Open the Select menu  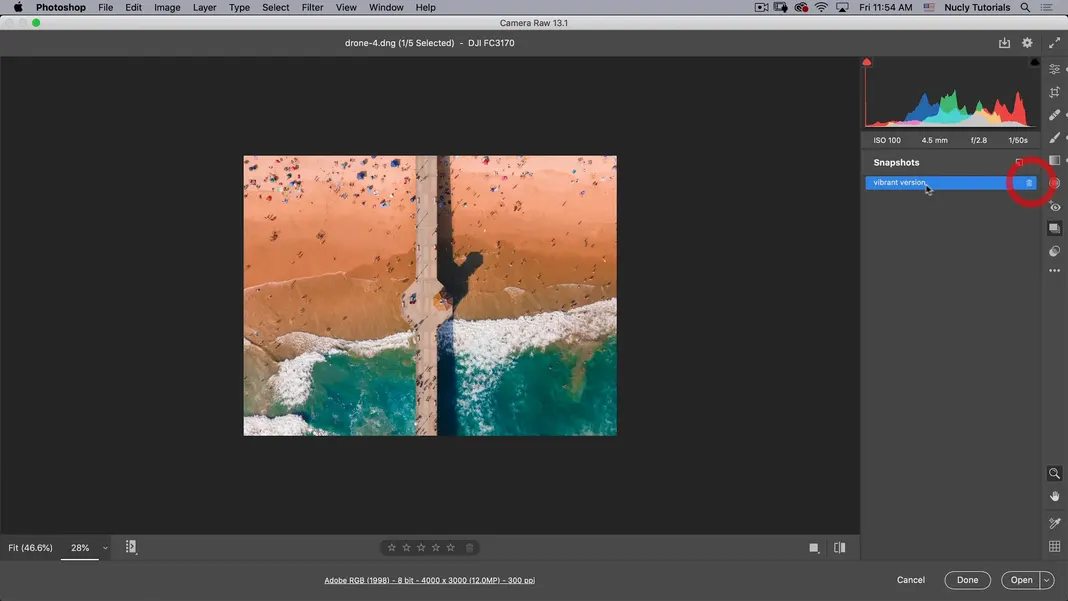pyautogui.click(x=276, y=7)
